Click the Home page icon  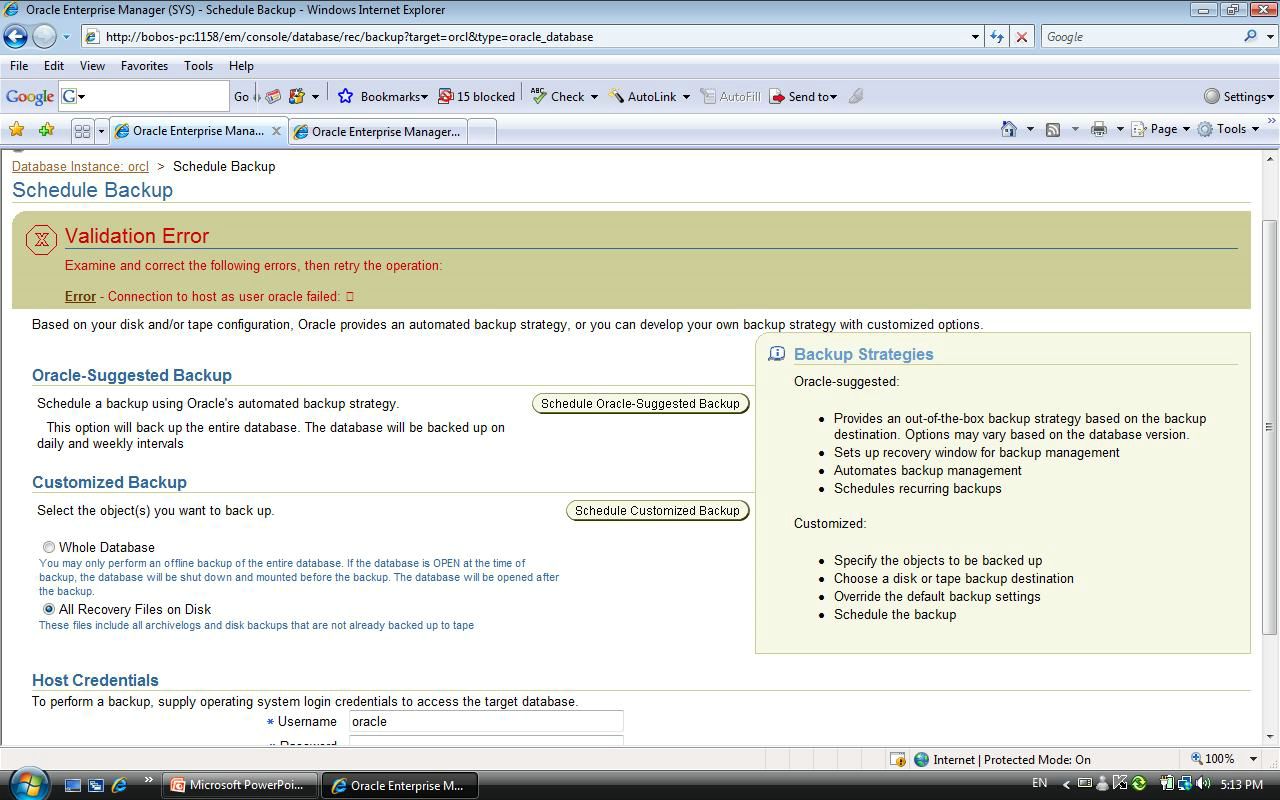click(x=1009, y=129)
